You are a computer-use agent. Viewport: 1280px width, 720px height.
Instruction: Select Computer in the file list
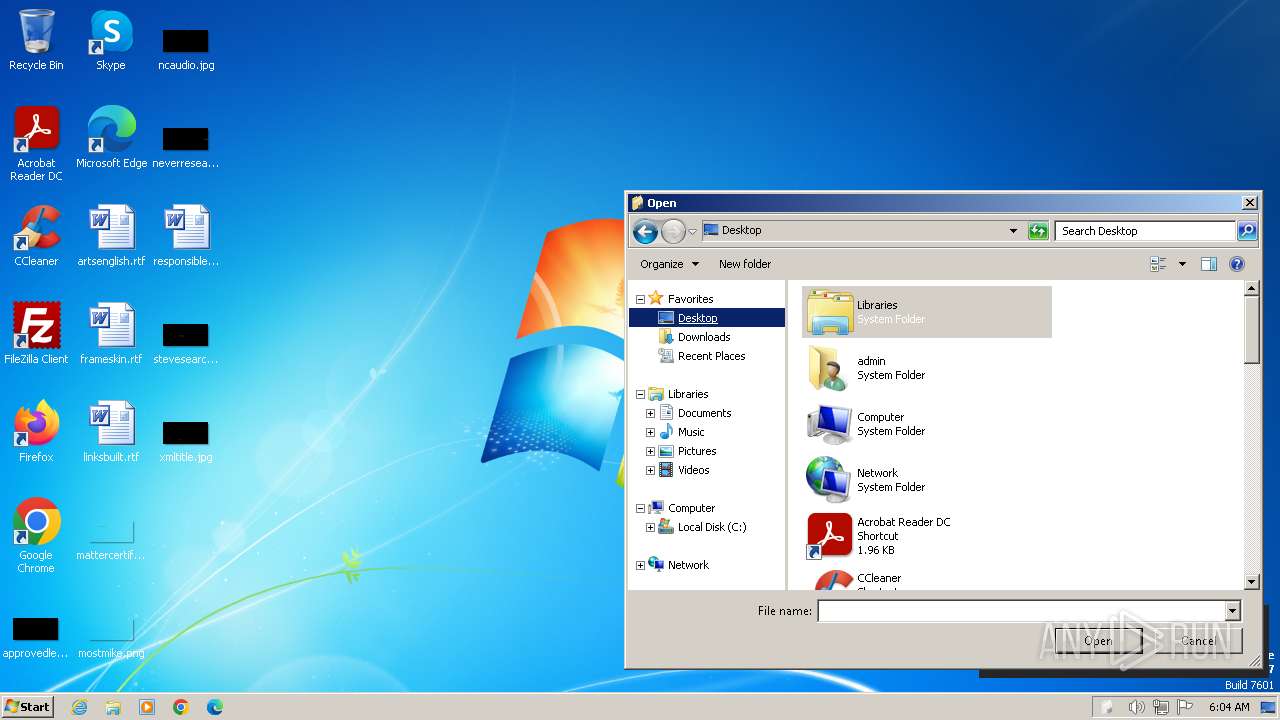(x=927, y=424)
